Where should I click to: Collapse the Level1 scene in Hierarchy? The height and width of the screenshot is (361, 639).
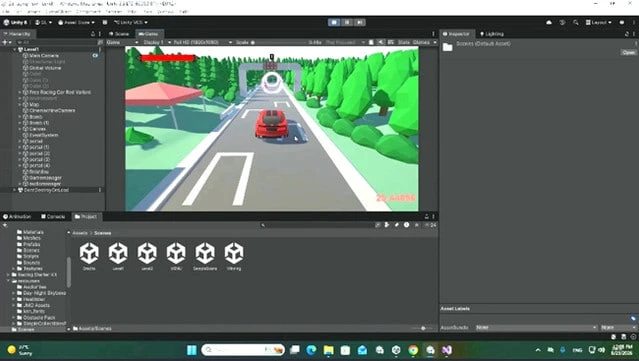(15, 49)
